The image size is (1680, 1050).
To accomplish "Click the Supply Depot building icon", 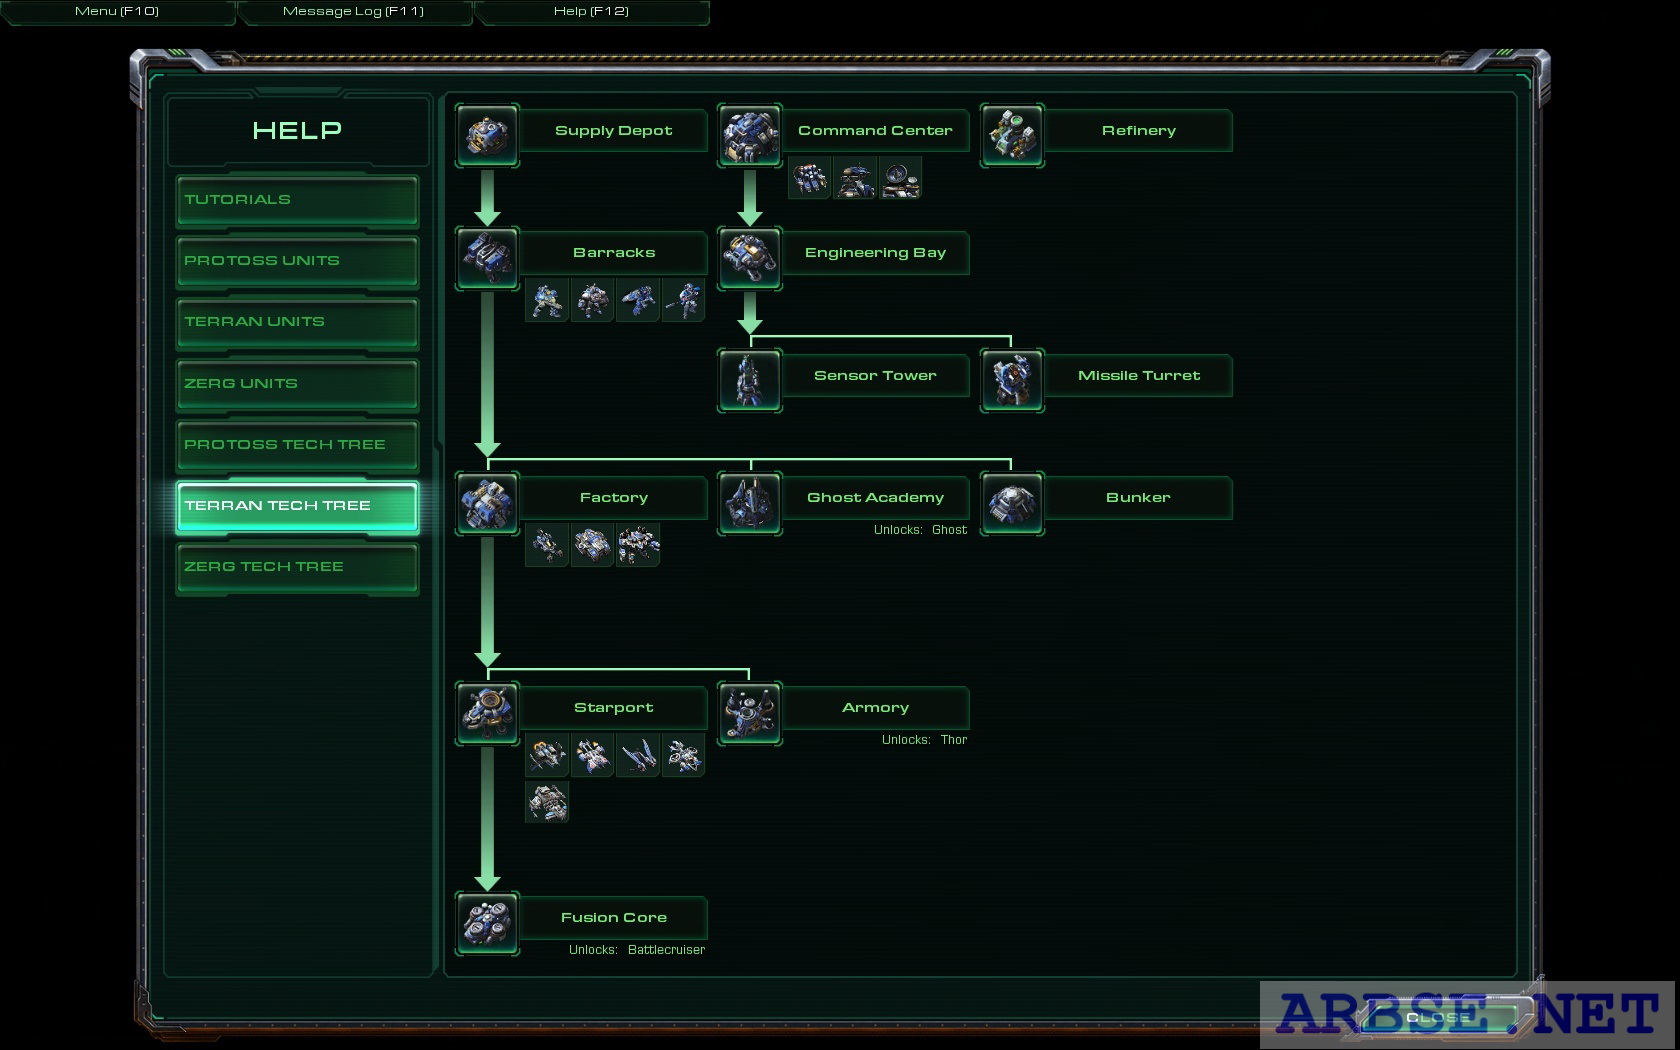I will [x=487, y=136].
